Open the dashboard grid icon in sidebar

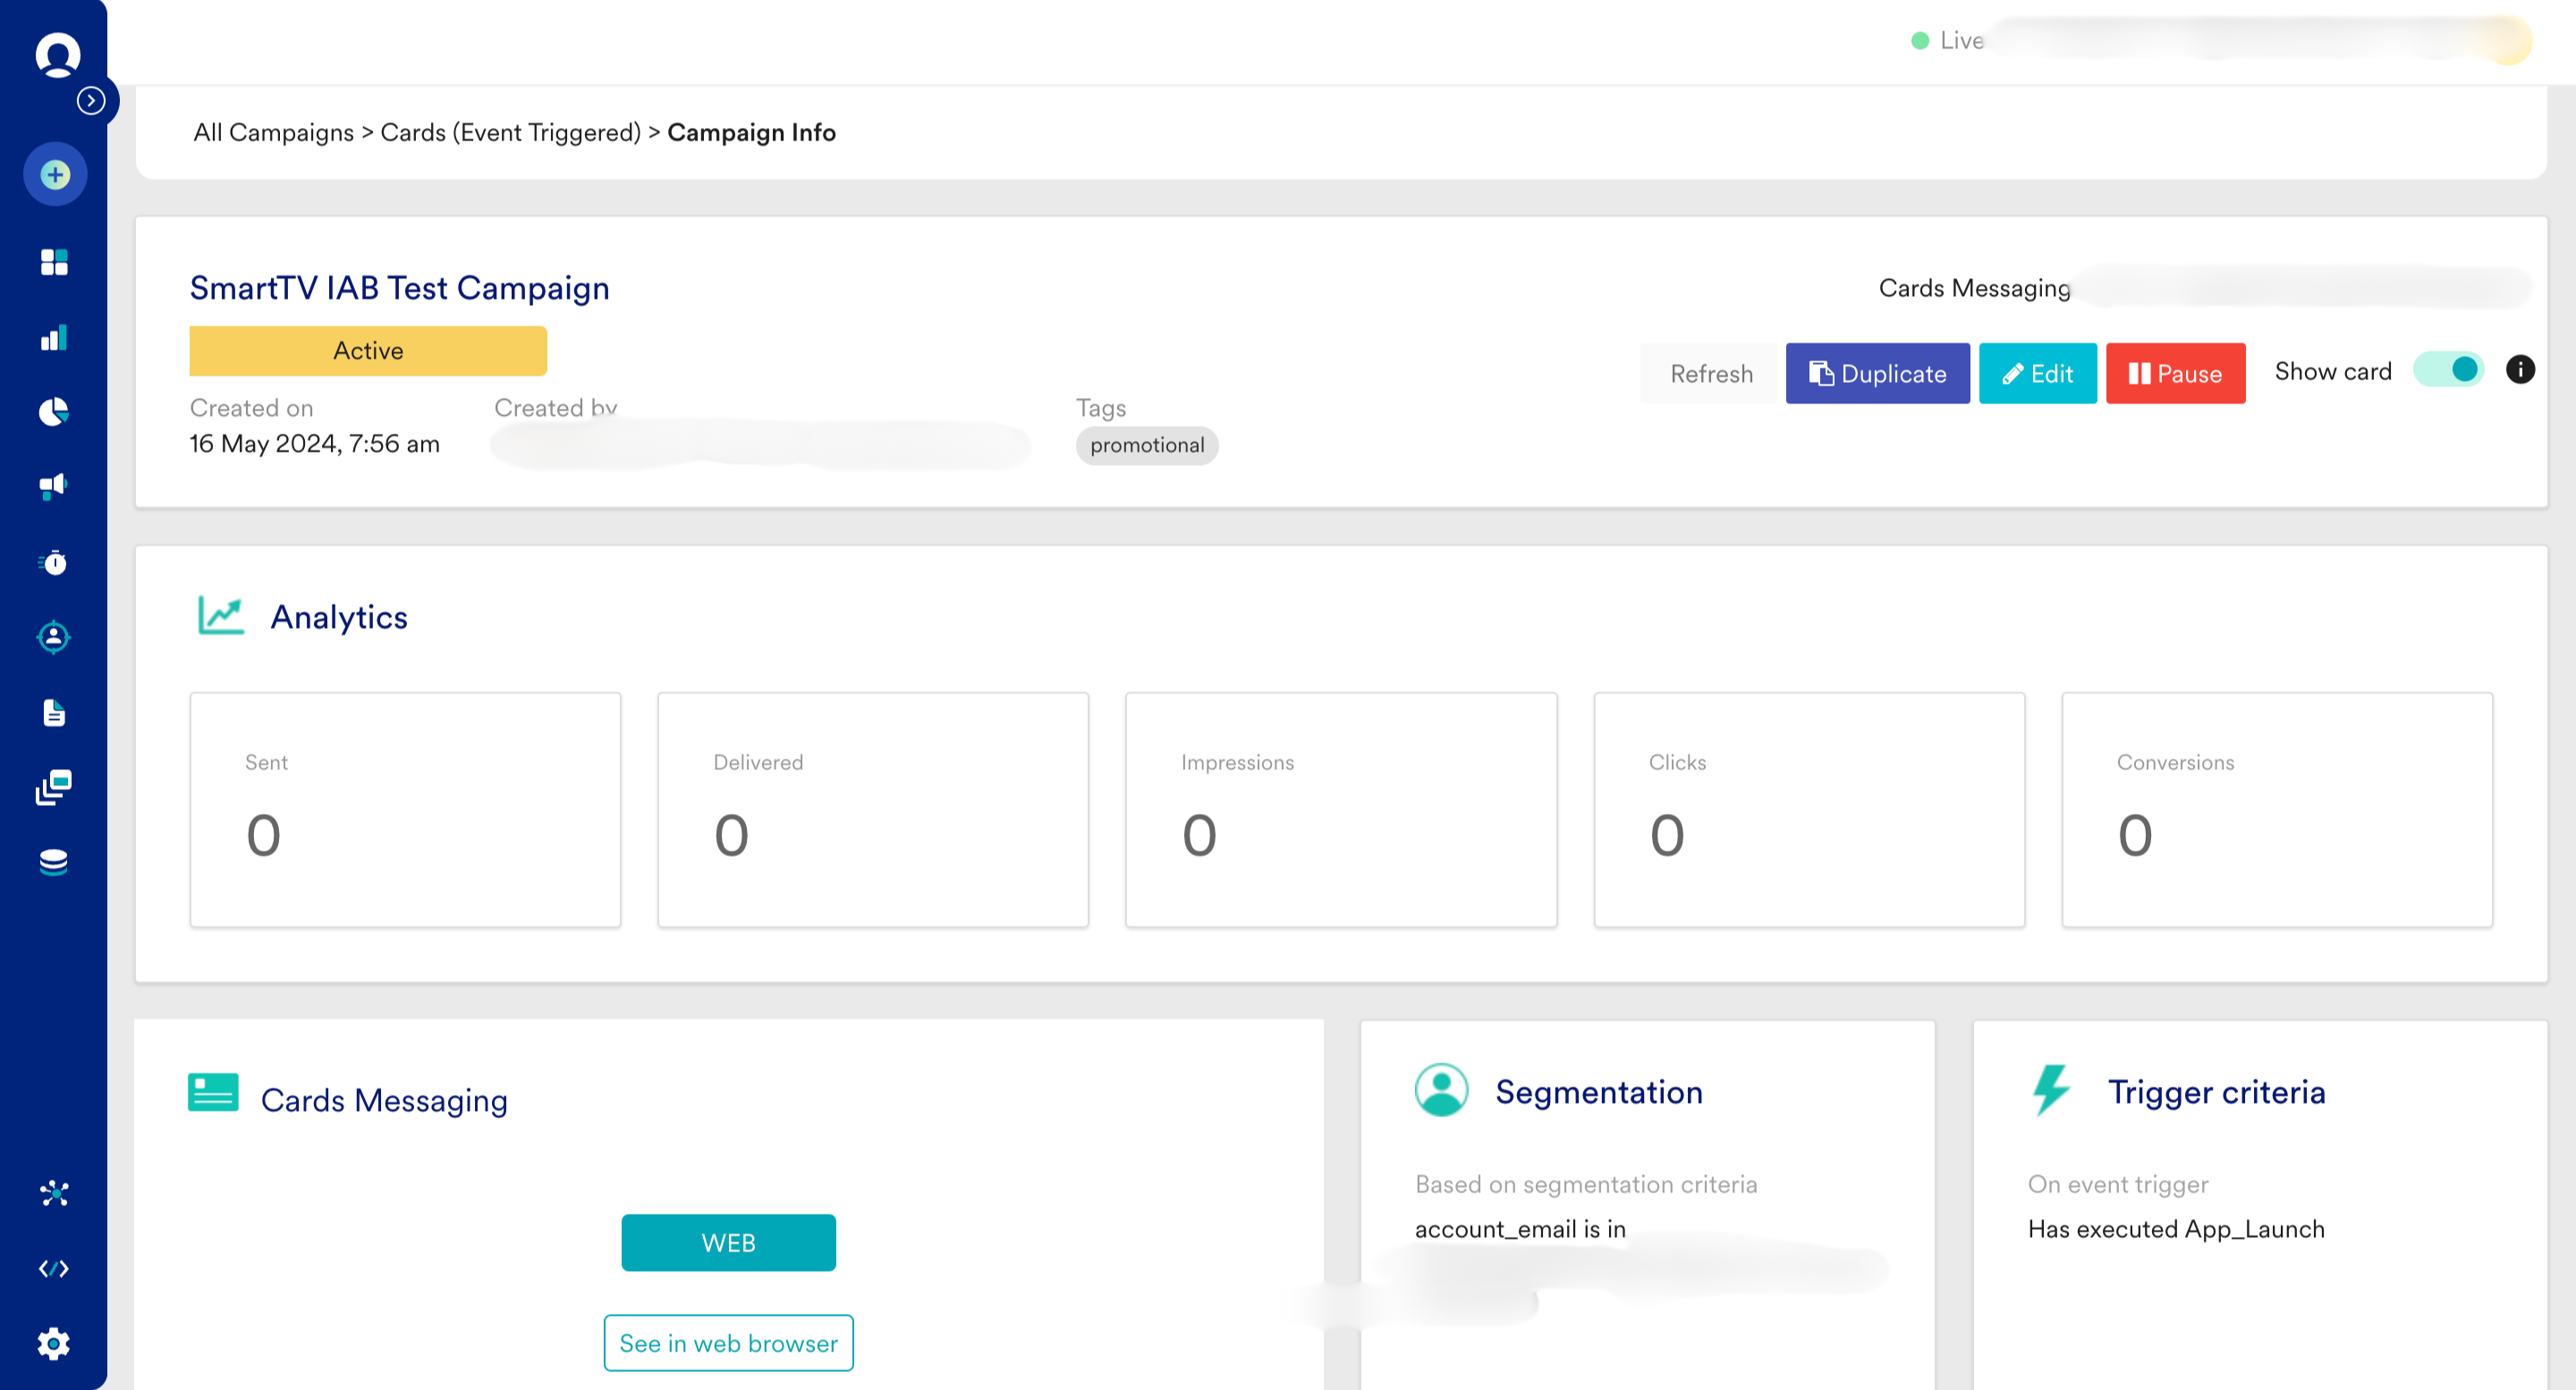coord(54,262)
